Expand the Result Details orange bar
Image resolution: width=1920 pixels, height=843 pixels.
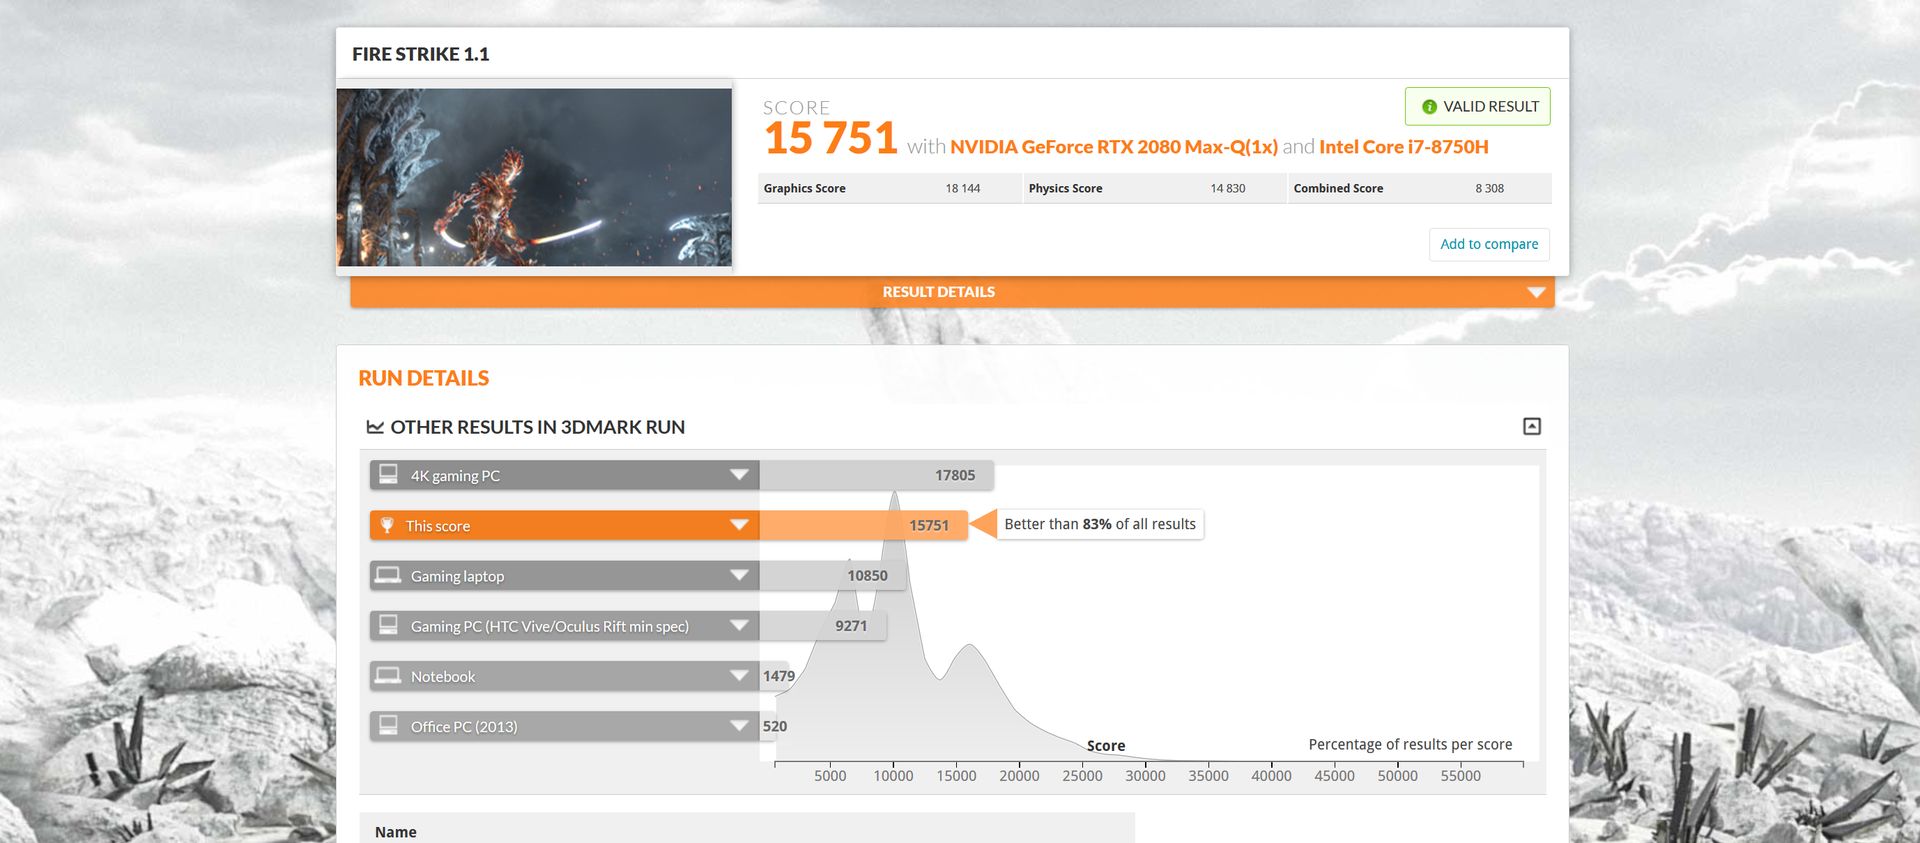pos(952,292)
